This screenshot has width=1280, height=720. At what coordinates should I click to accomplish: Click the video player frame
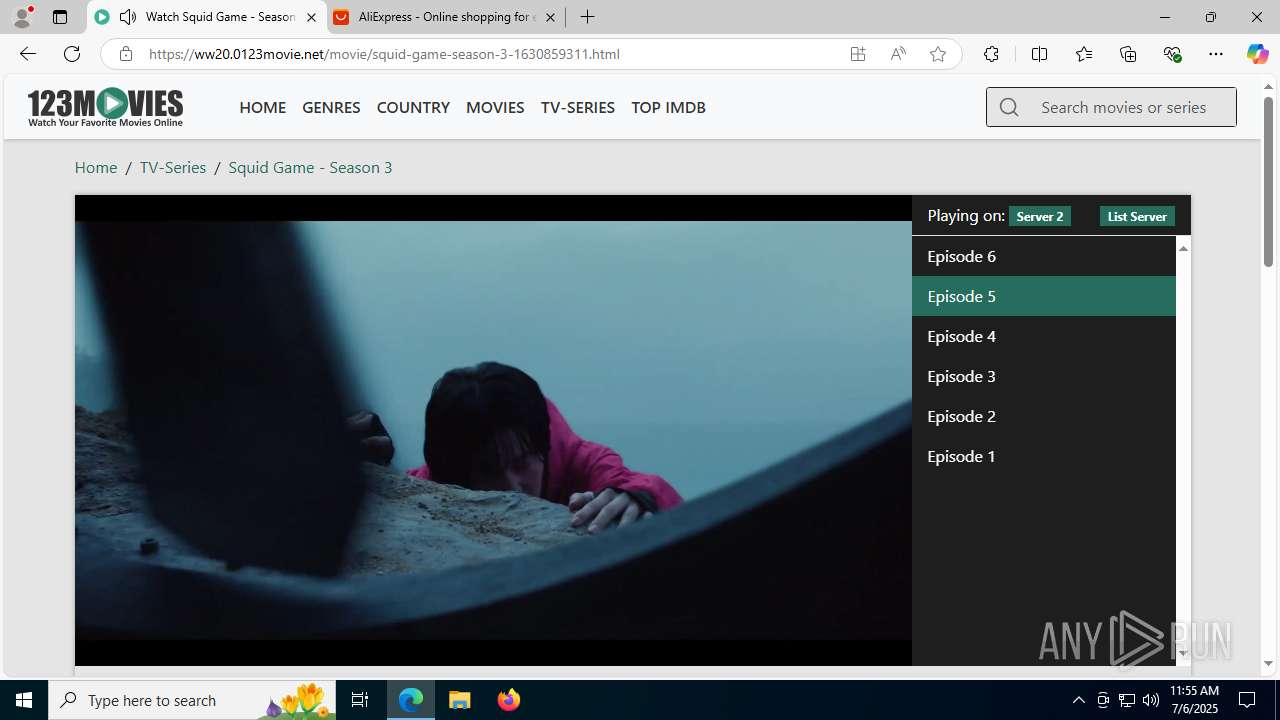493,430
